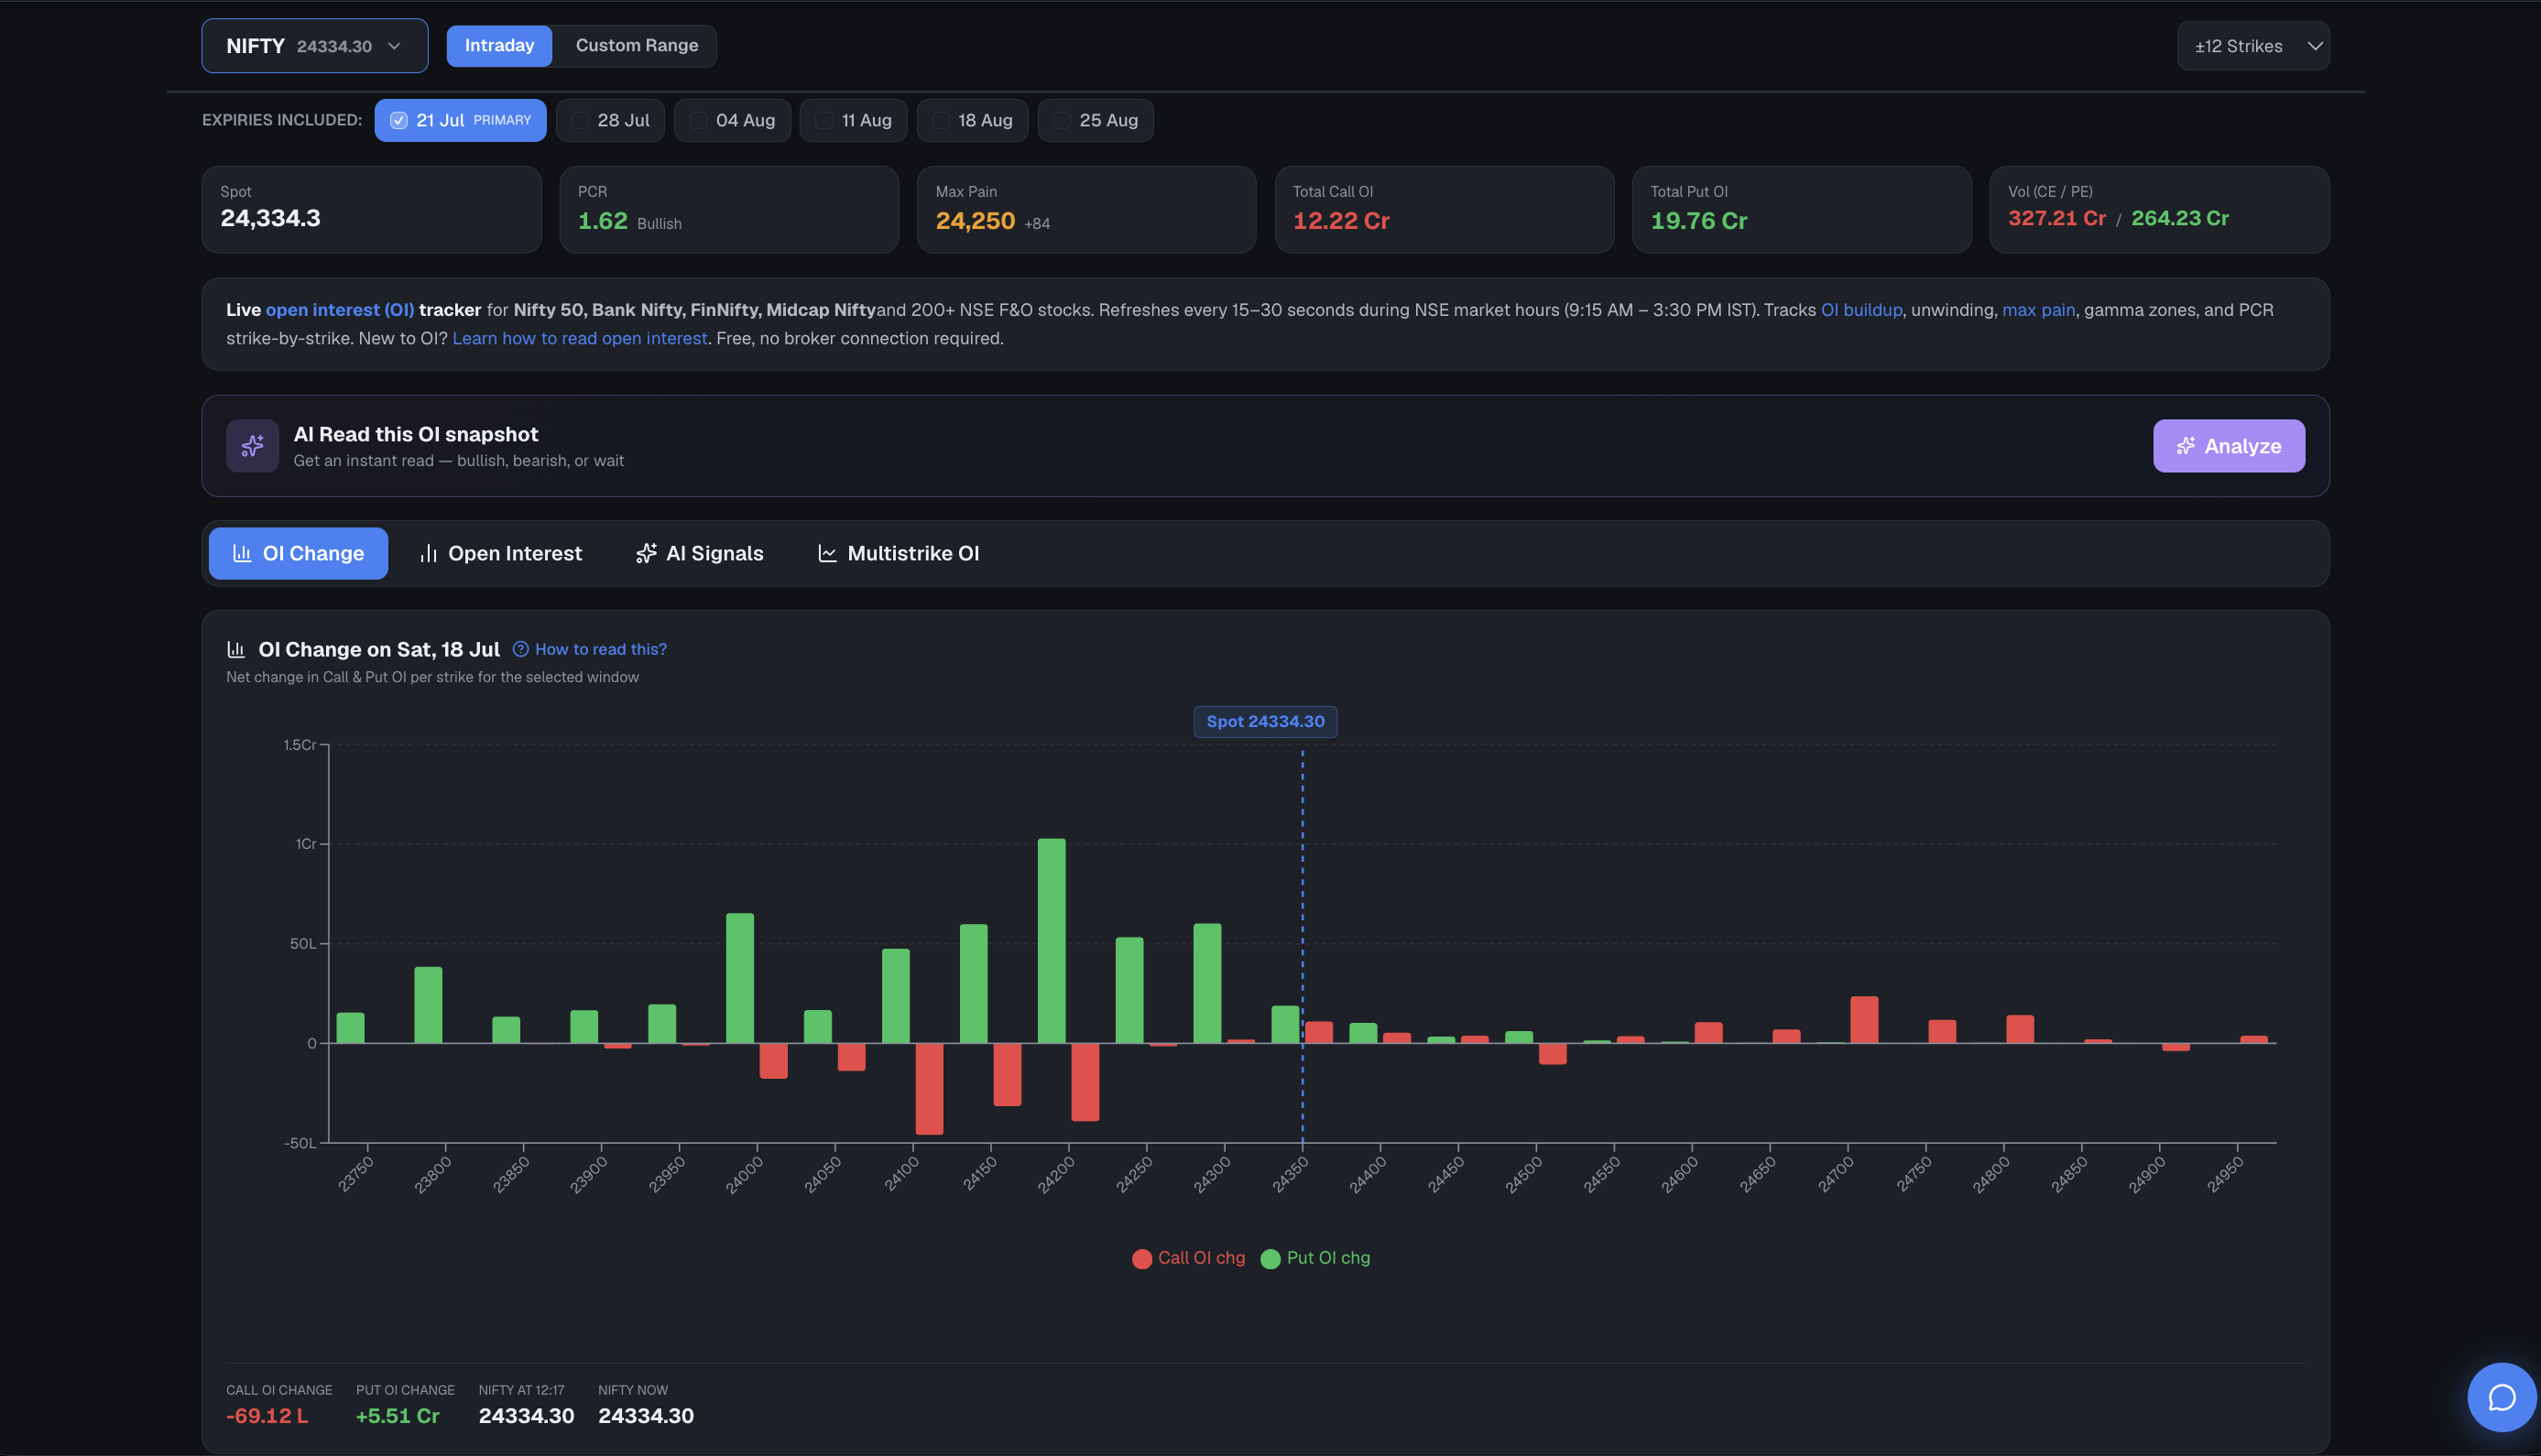Image resolution: width=2541 pixels, height=1456 pixels.
Task: Switch to Intraday mode
Action: (499, 46)
